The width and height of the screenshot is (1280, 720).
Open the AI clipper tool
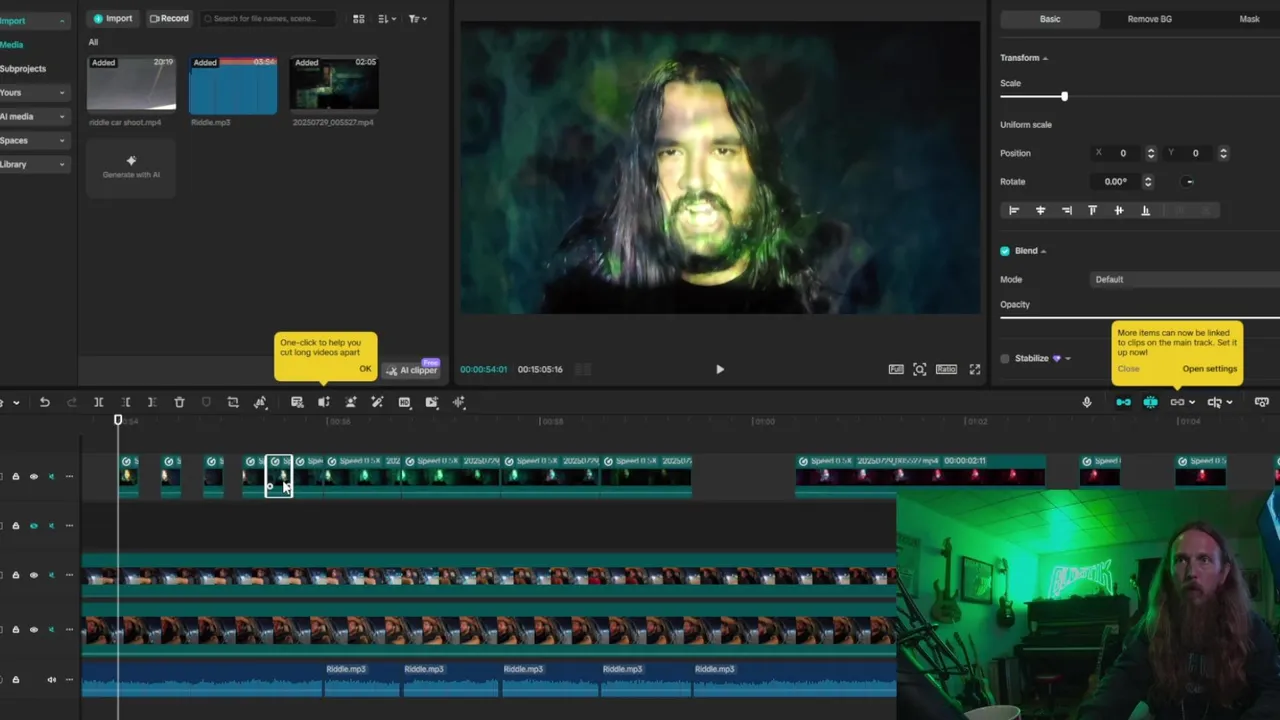(x=412, y=370)
